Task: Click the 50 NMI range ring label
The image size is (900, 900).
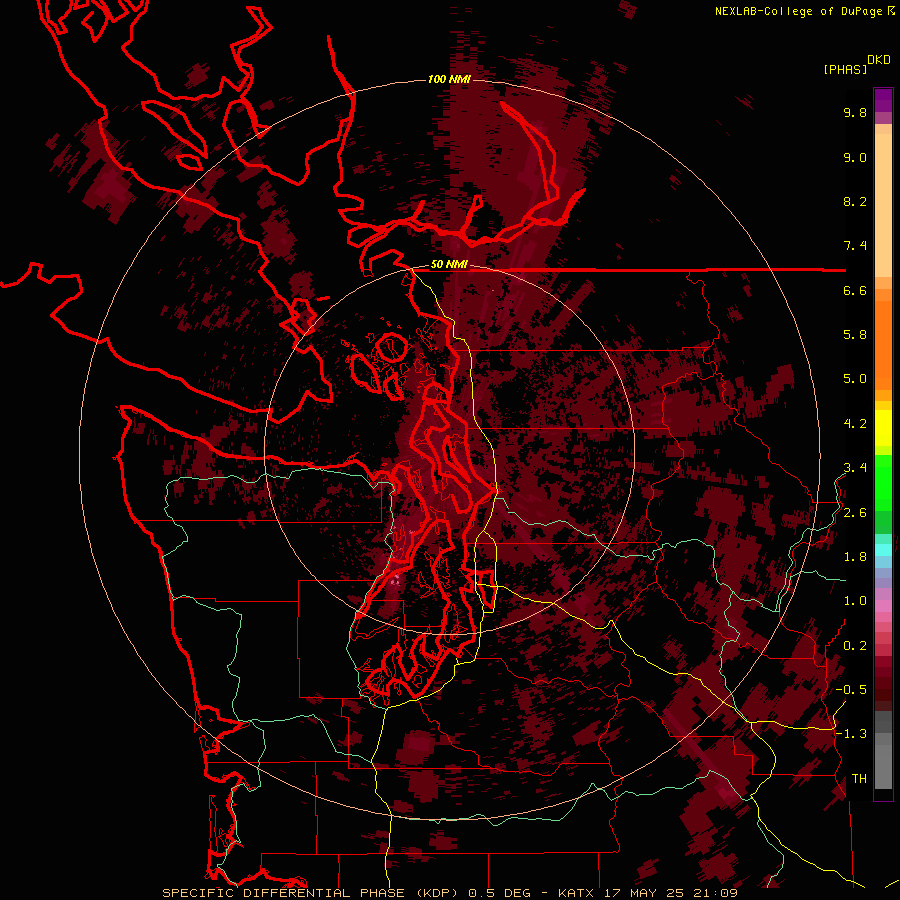Action: click(449, 265)
